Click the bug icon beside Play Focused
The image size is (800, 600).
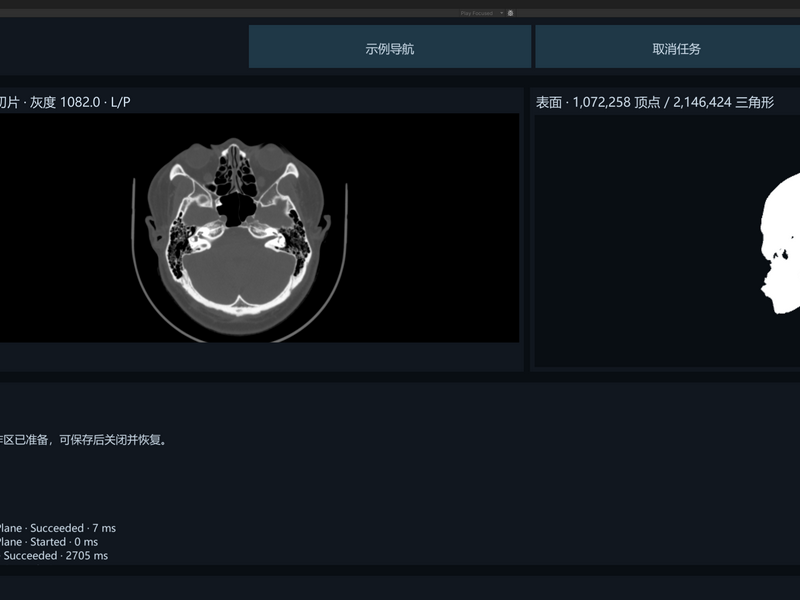(510, 13)
